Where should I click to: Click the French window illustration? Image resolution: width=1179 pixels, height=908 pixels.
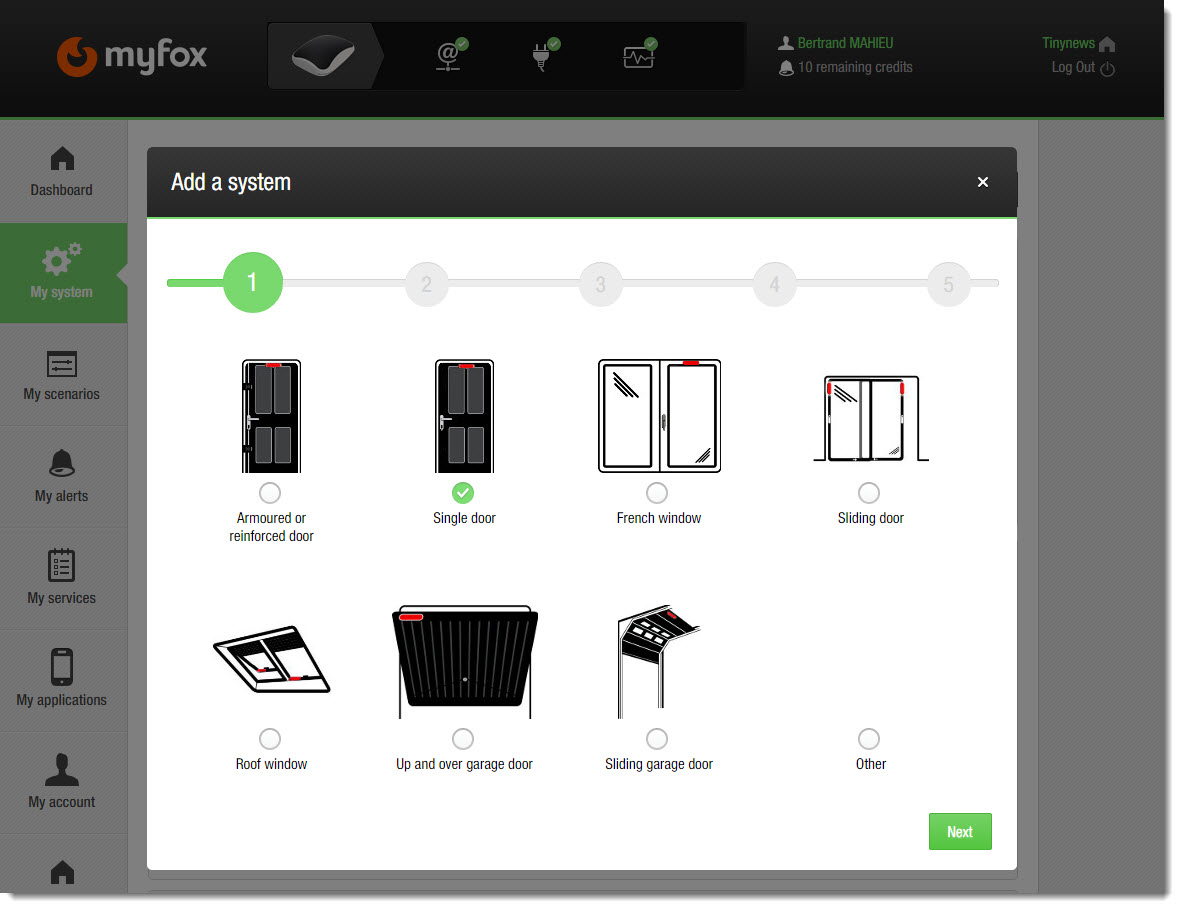[658, 416]
